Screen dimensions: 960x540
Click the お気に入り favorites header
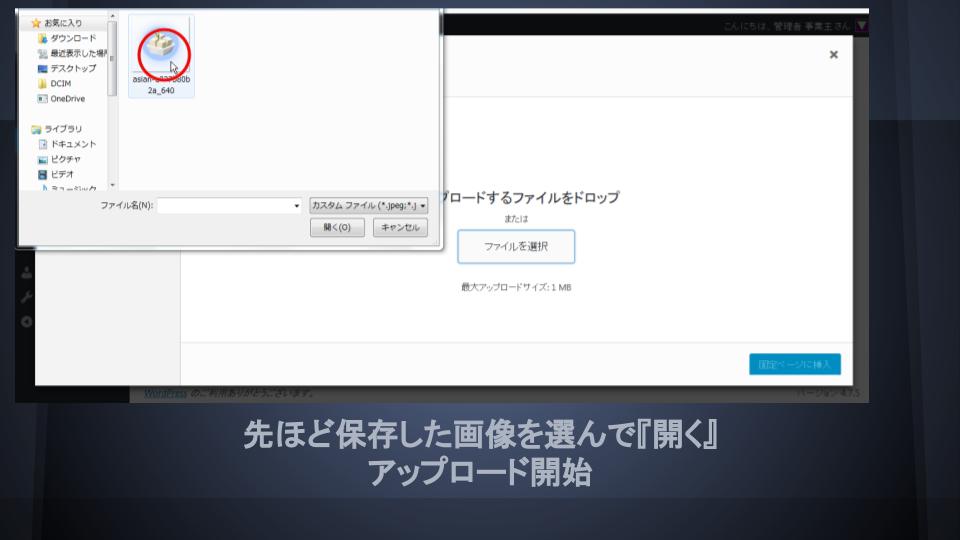[62, 22]
